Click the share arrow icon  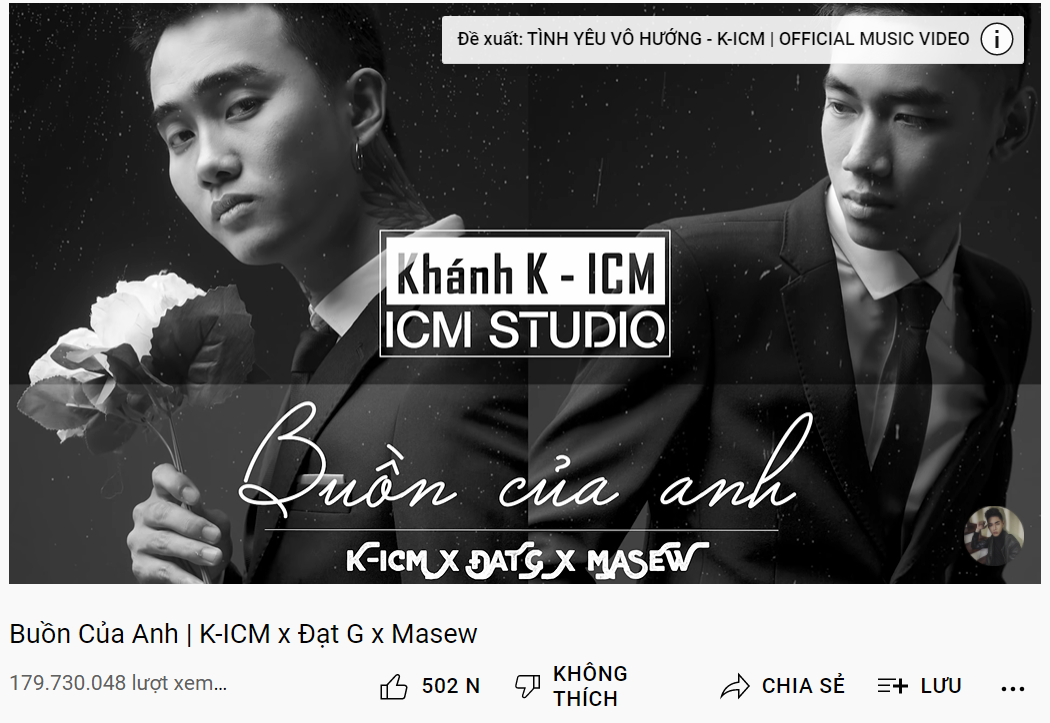click(x=735, y=686)
